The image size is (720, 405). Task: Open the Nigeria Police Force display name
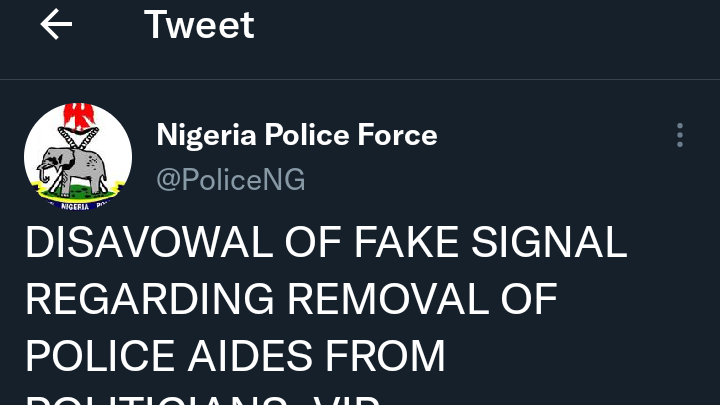pyautogui.click(x=297, y=135)
